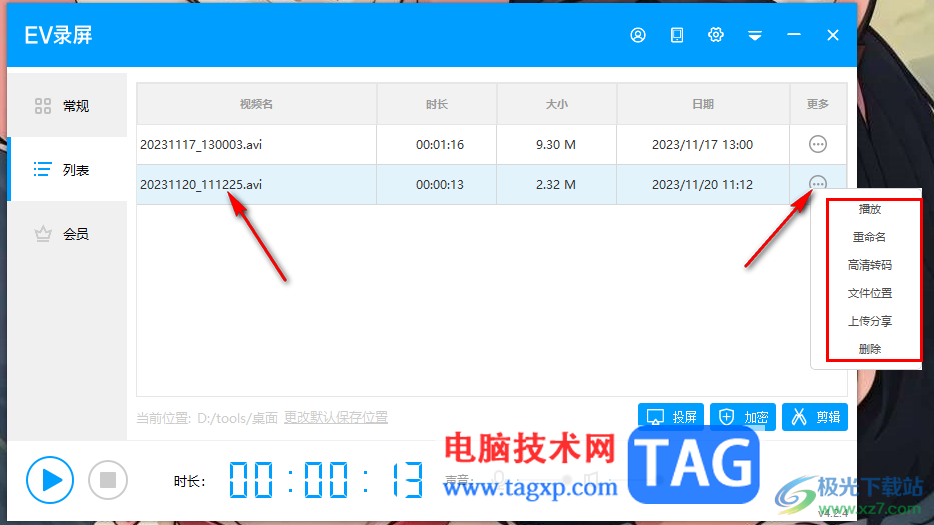Image resolution: width=934 pixels, height=525 pixels.
Task: Switch to the 列表 tab
Action: 67,169
